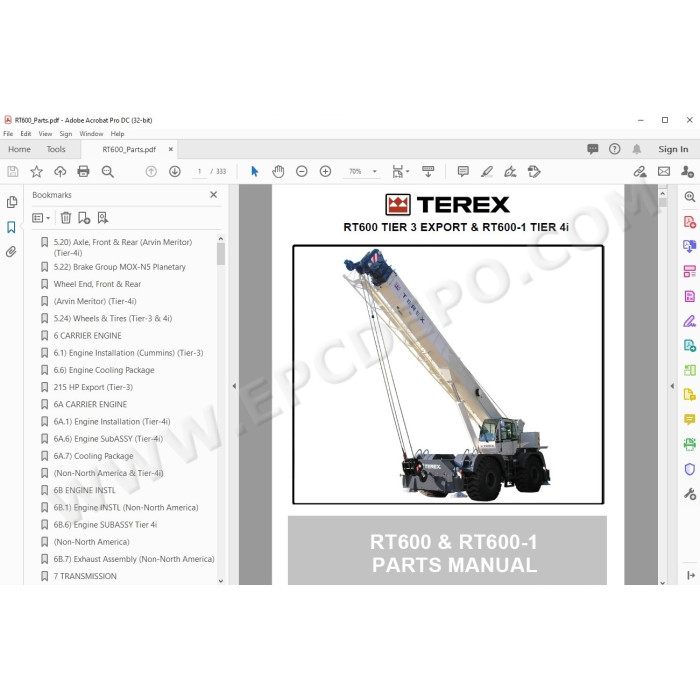Open the help question mark icon
This screenshot has height=700, width=700.
tap(615, 149)
